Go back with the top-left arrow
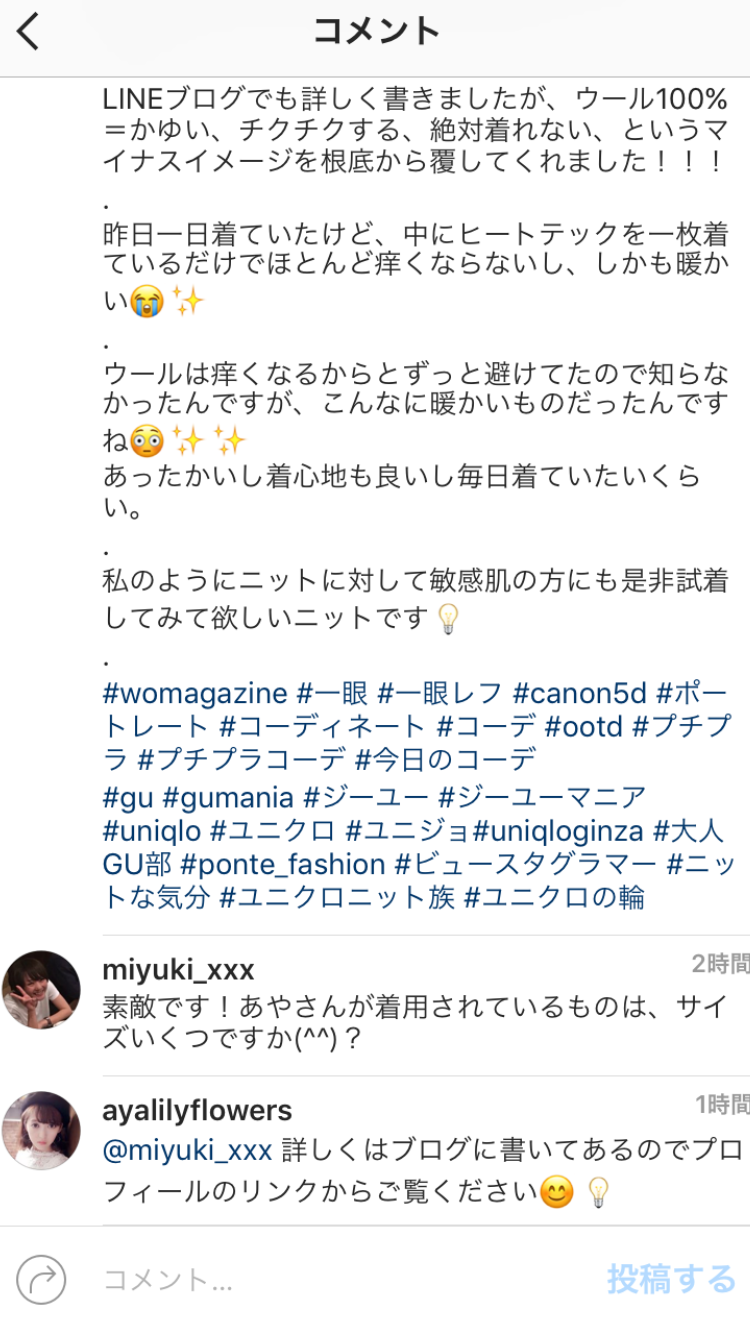The height and width of the screenshot is (1334, 750). pyautogui.click(x=28, y=32)
